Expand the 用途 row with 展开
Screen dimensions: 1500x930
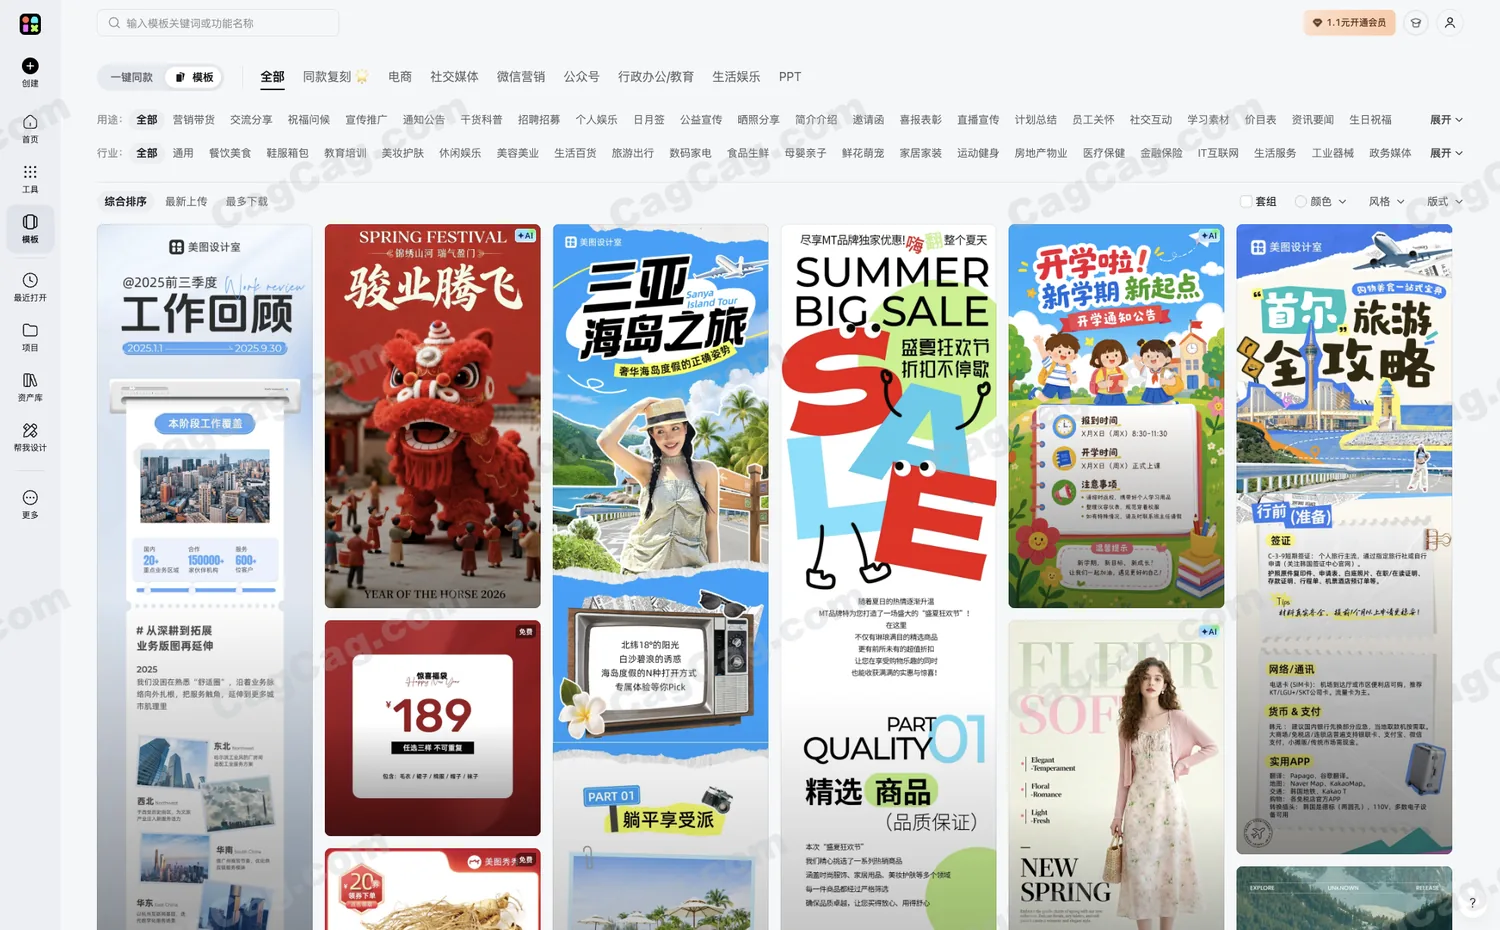click(x=1446, y=120)
